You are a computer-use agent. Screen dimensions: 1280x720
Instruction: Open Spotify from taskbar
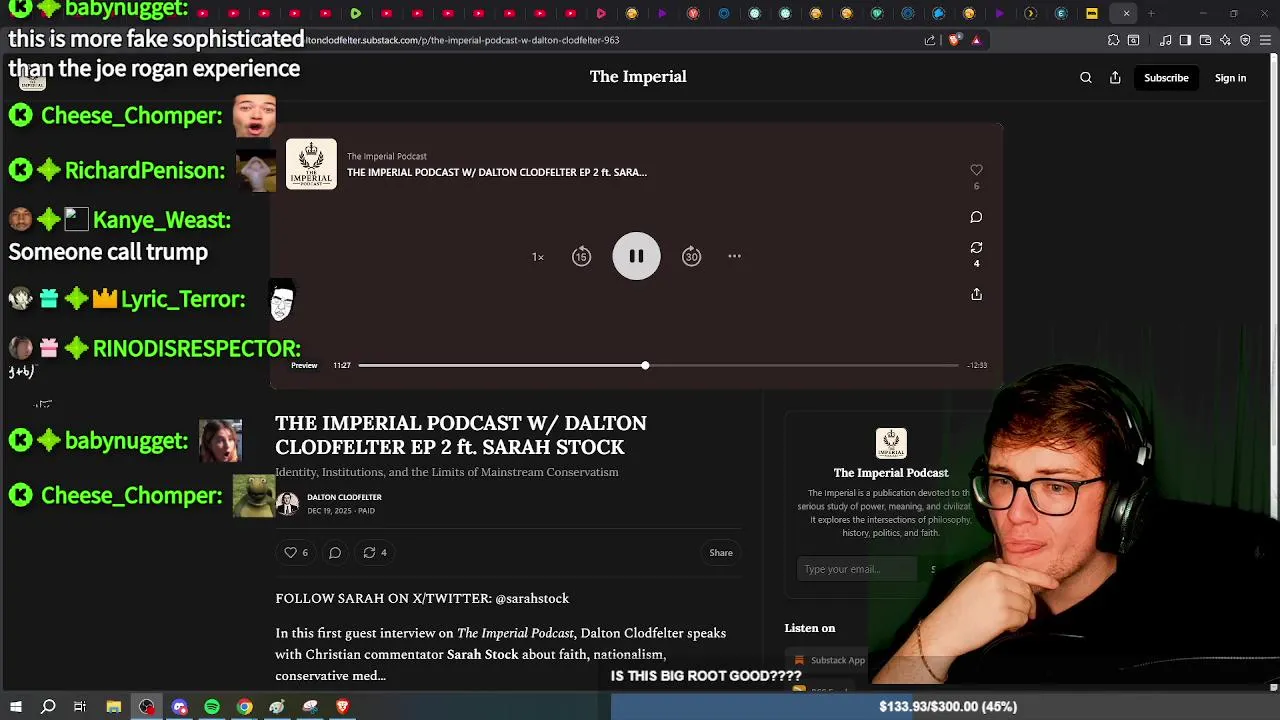click(x=212, y=707)
